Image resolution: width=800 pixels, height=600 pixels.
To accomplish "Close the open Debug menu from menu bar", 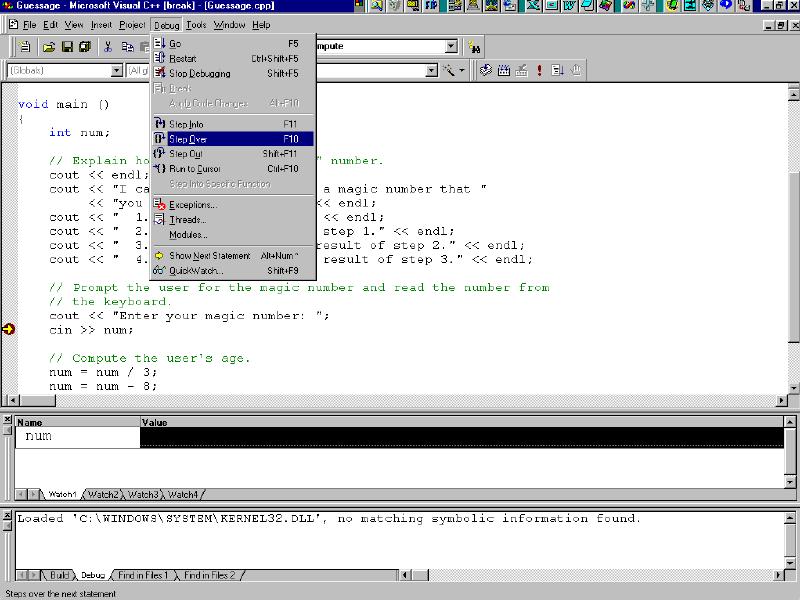I will coord(166,25).
